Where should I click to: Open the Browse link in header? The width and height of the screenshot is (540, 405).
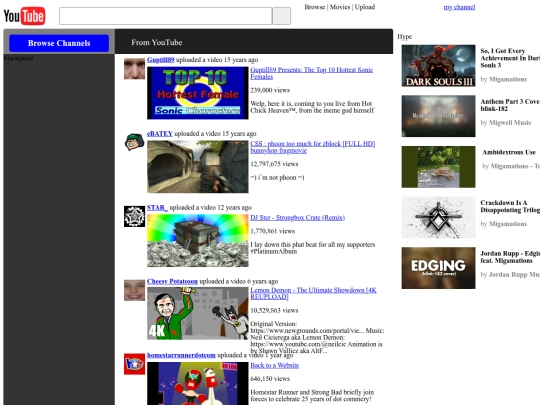coord(314,7)
